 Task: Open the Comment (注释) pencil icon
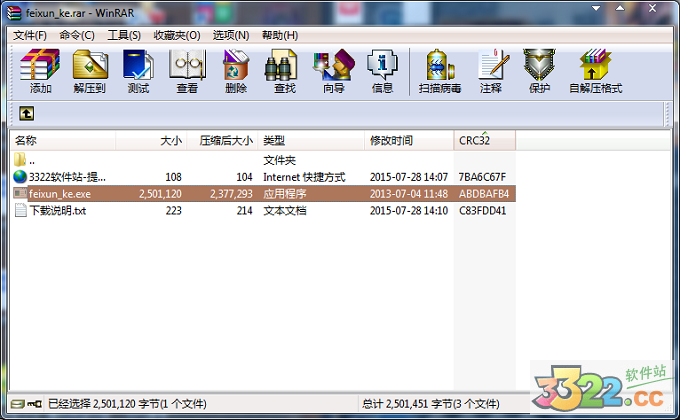click(494, 65)
